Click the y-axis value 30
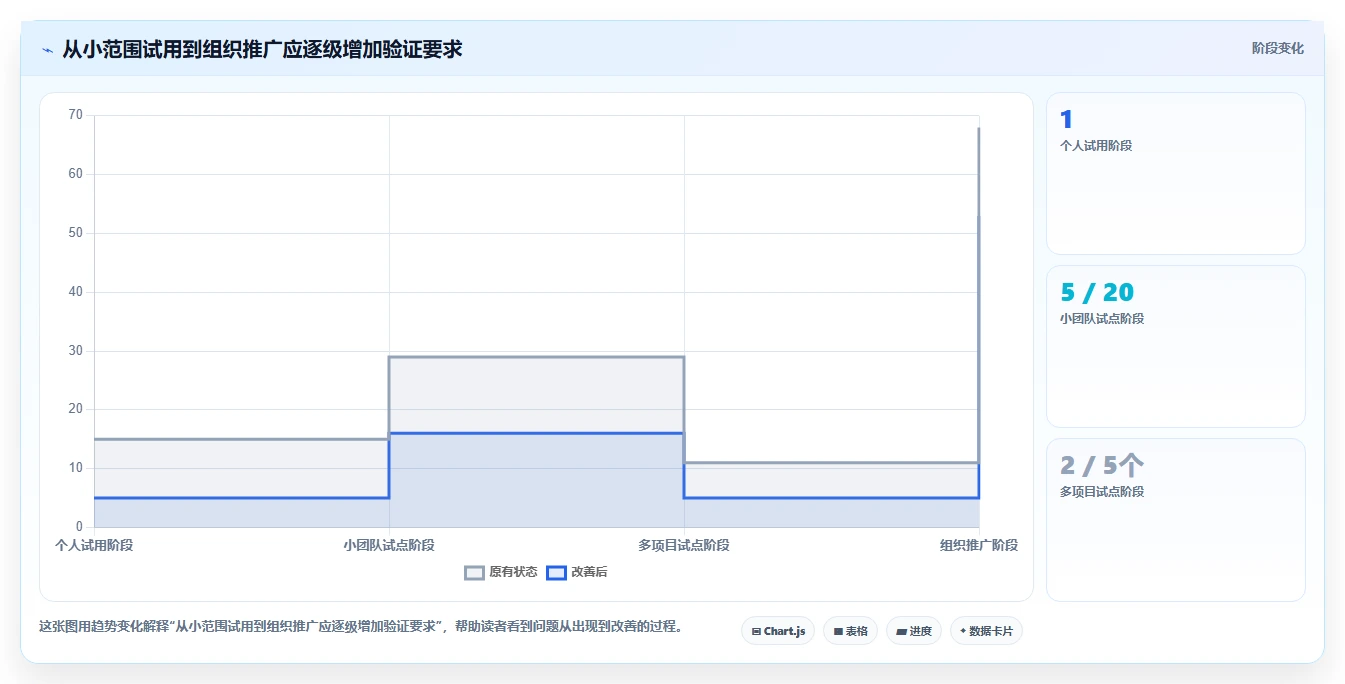1345x684 pixels. pos(76,351)
